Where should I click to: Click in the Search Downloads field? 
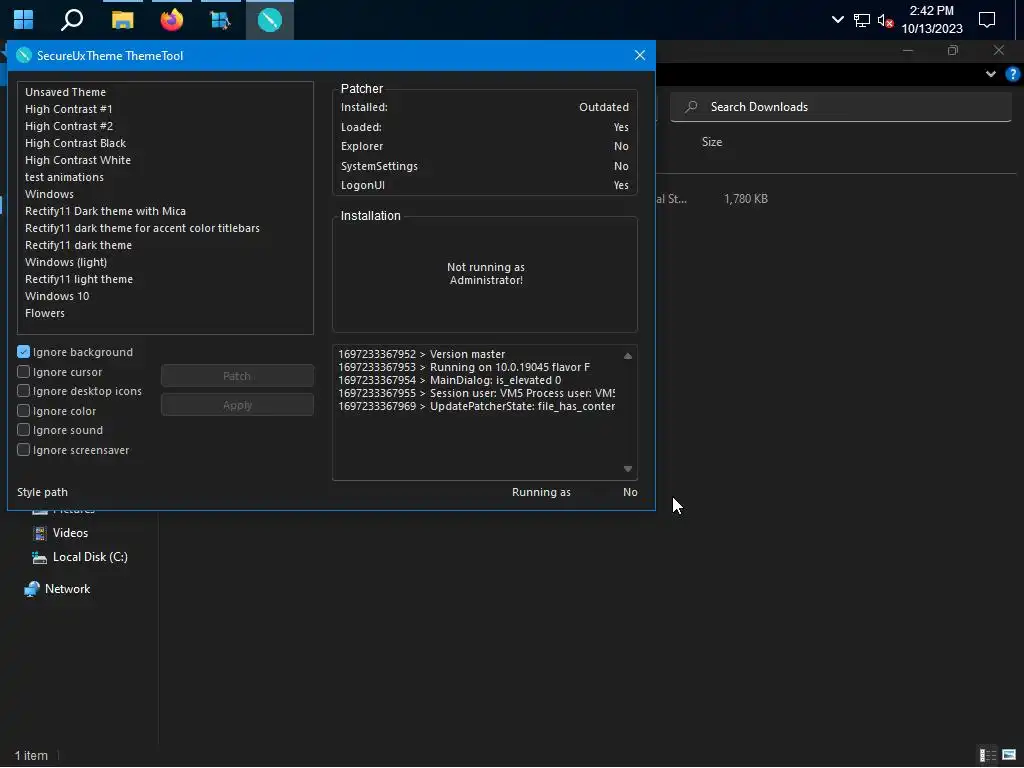841,107
